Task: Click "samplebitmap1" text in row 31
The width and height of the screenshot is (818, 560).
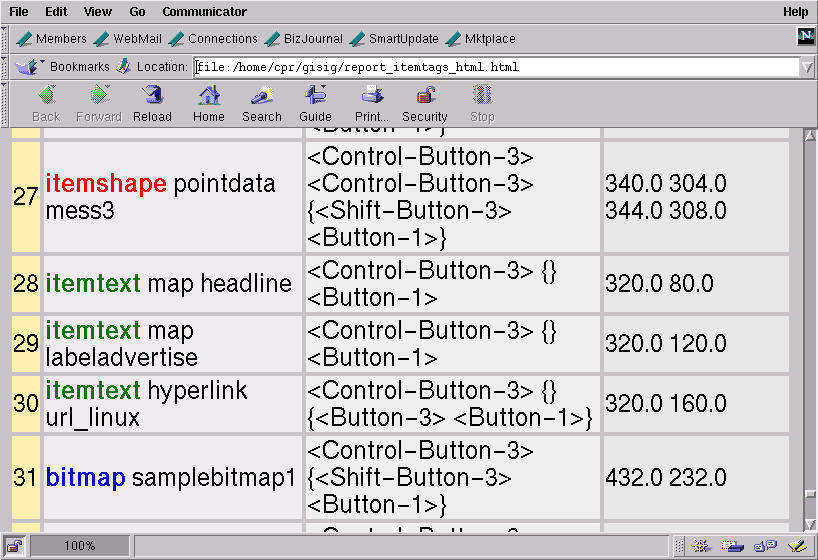Action: click(214, 478)
